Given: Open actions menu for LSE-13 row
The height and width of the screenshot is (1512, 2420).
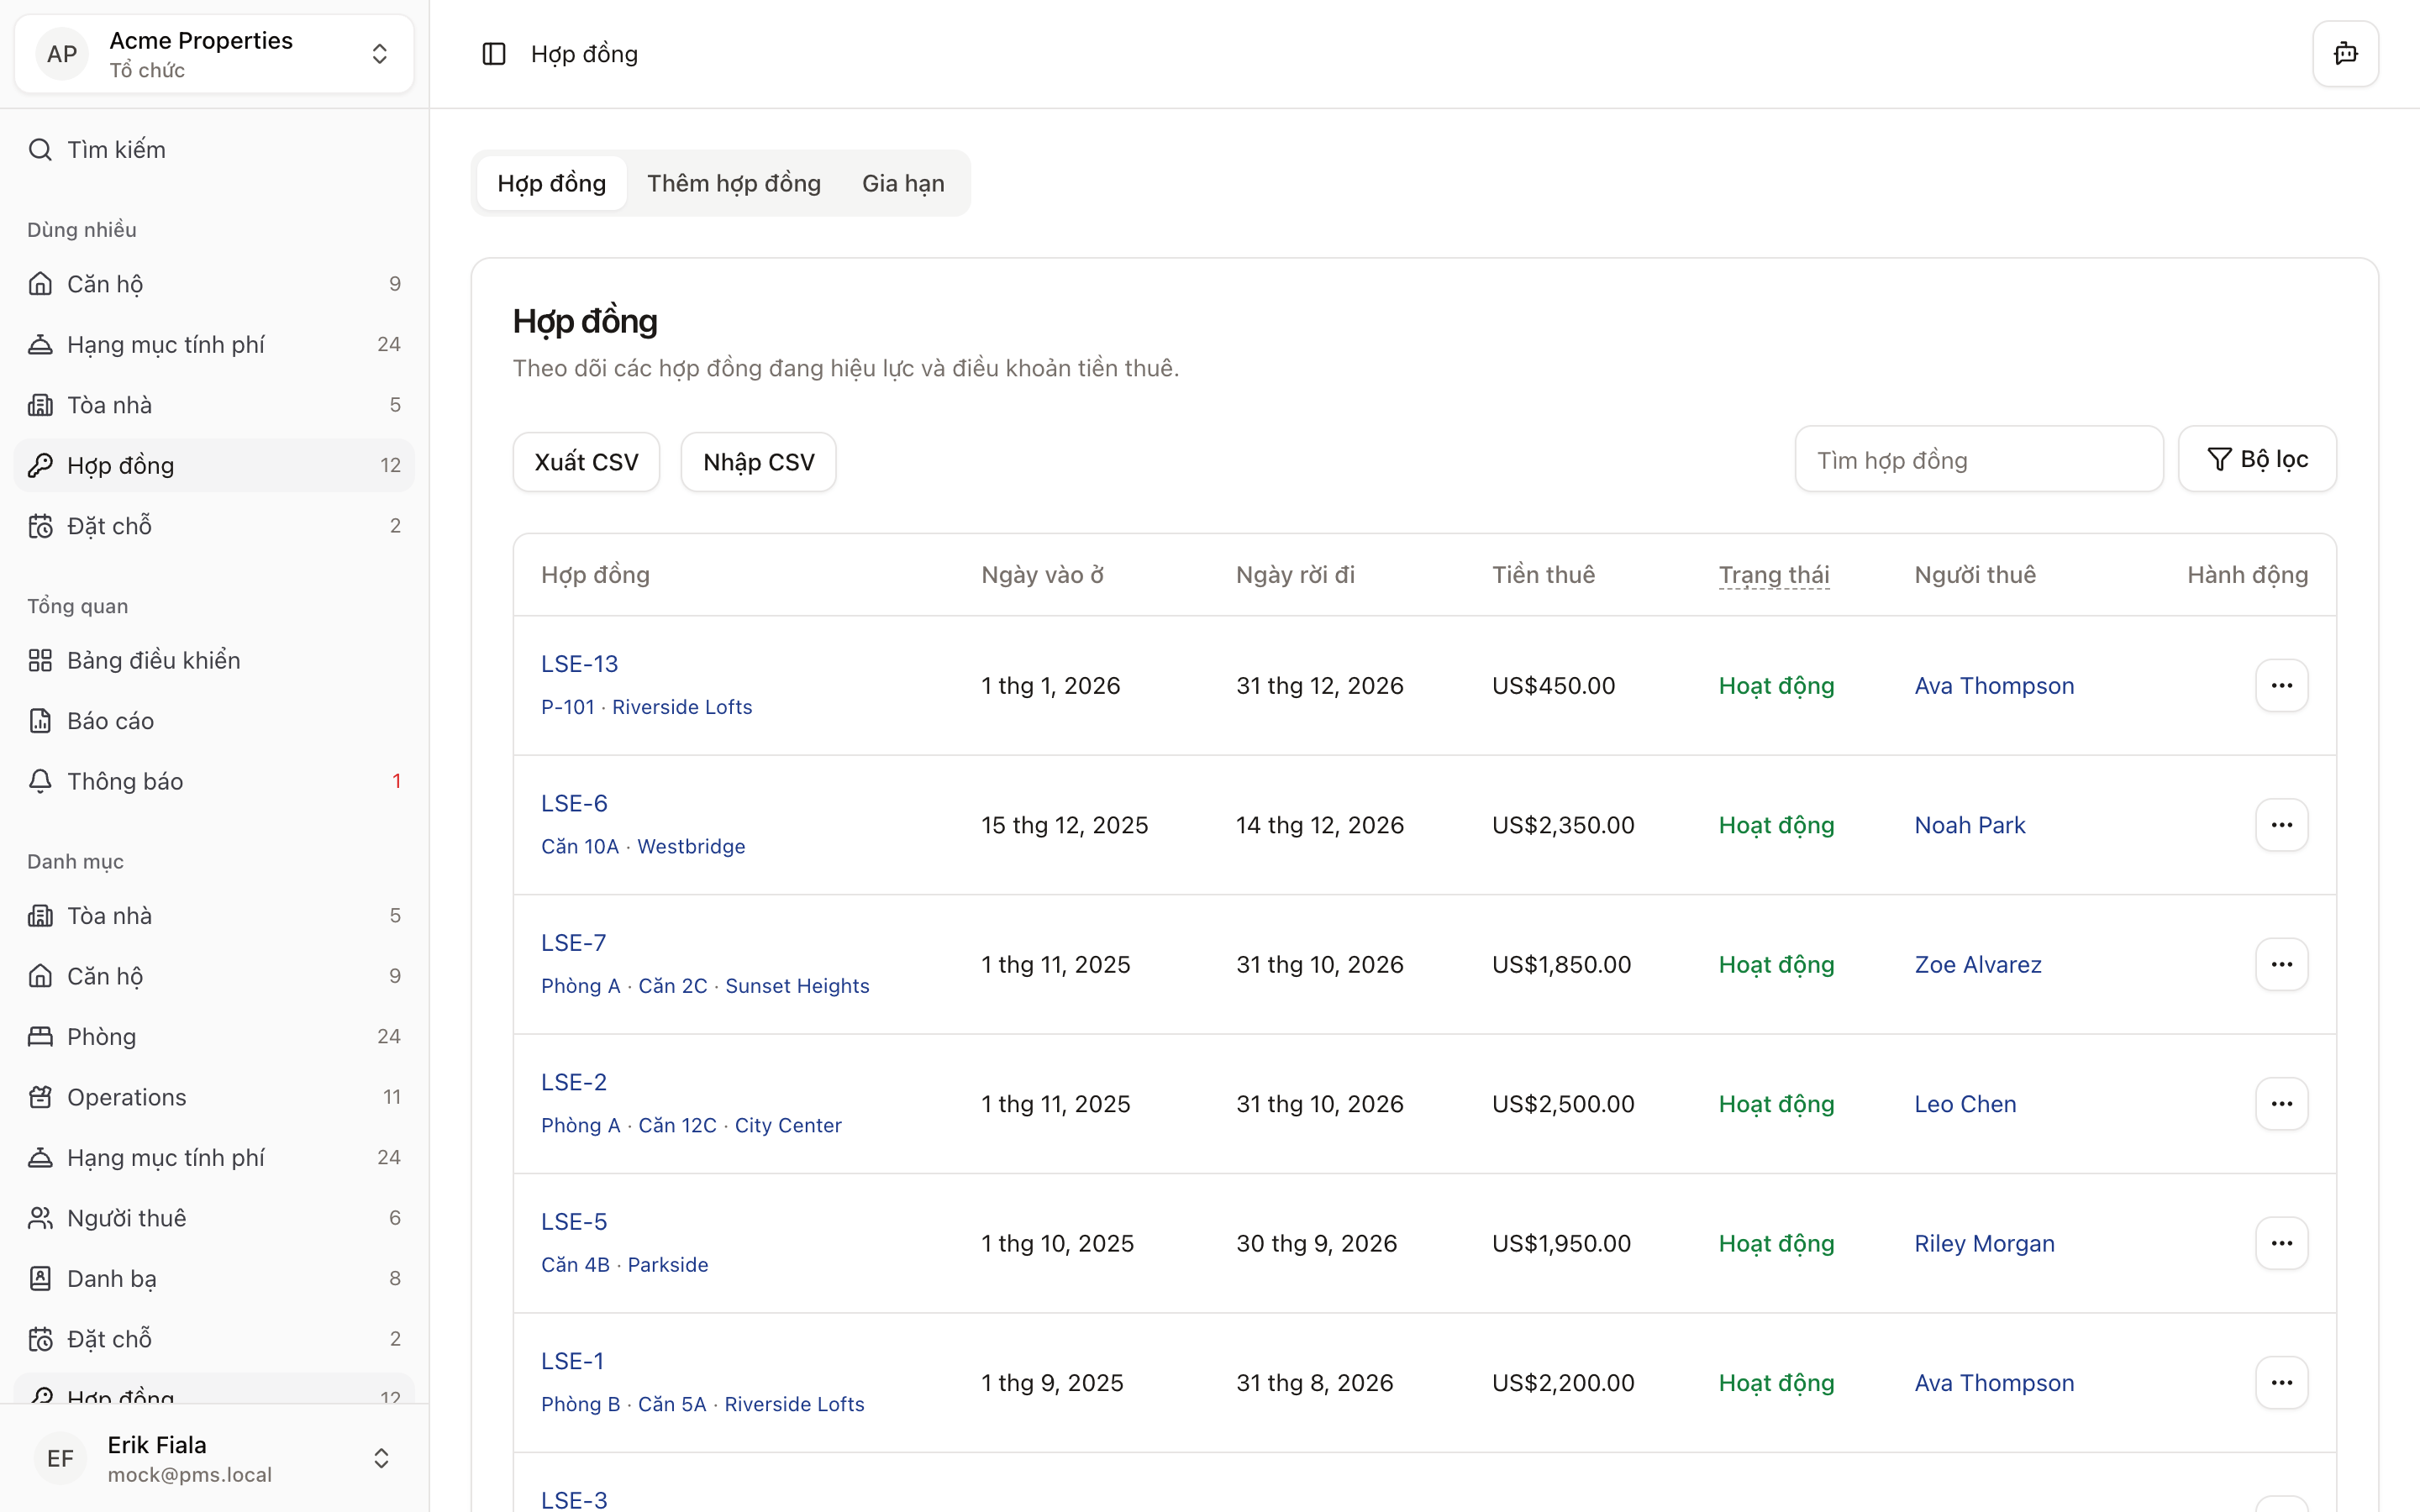Looking at the screenshot, I should (x=2281, y=685).
